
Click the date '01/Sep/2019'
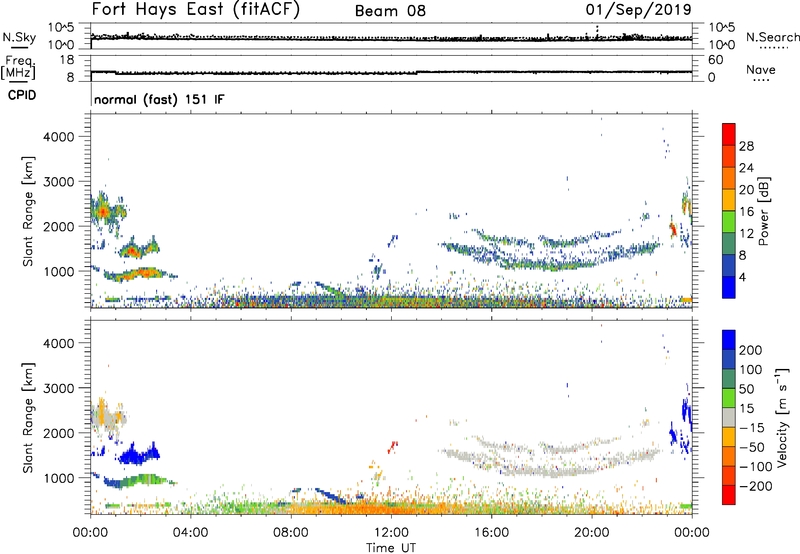tap(638, 9)
